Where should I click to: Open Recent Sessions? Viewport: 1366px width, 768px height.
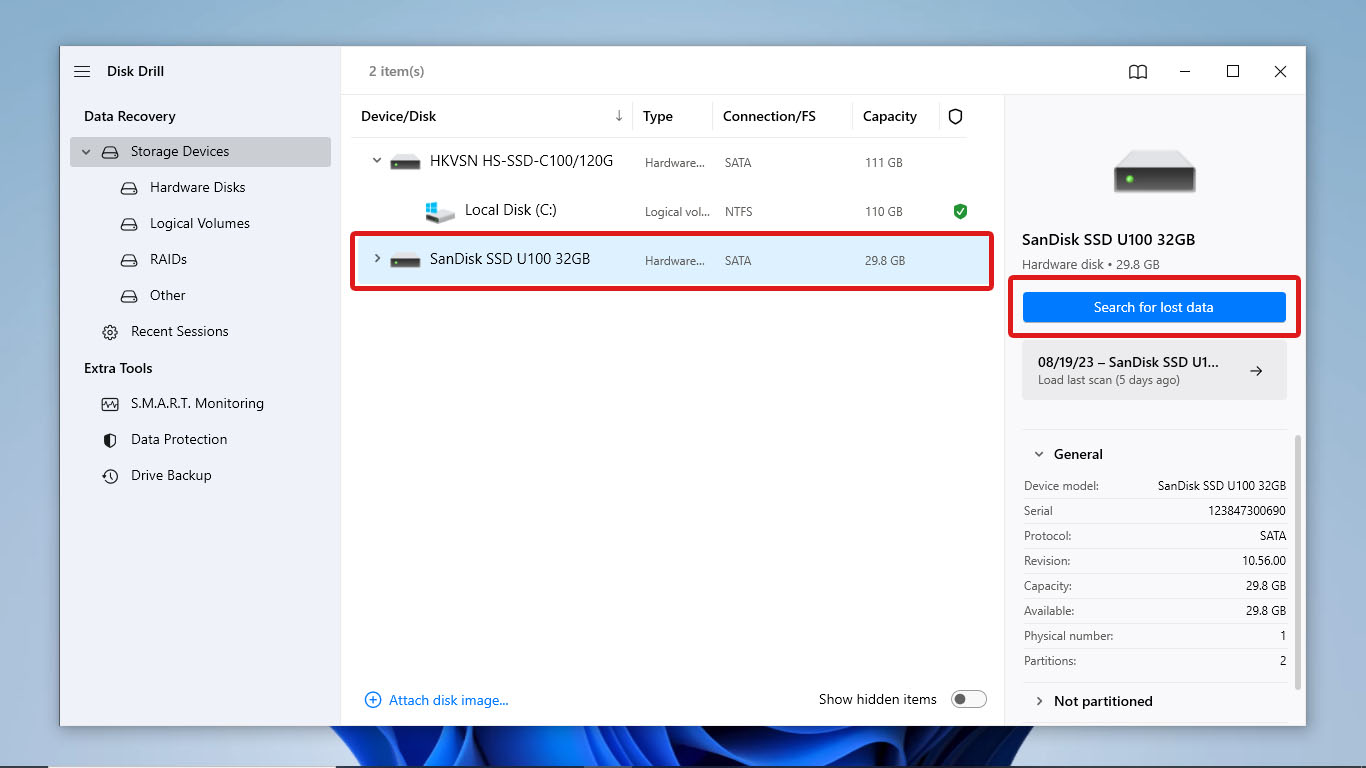[x=179, y=332]
